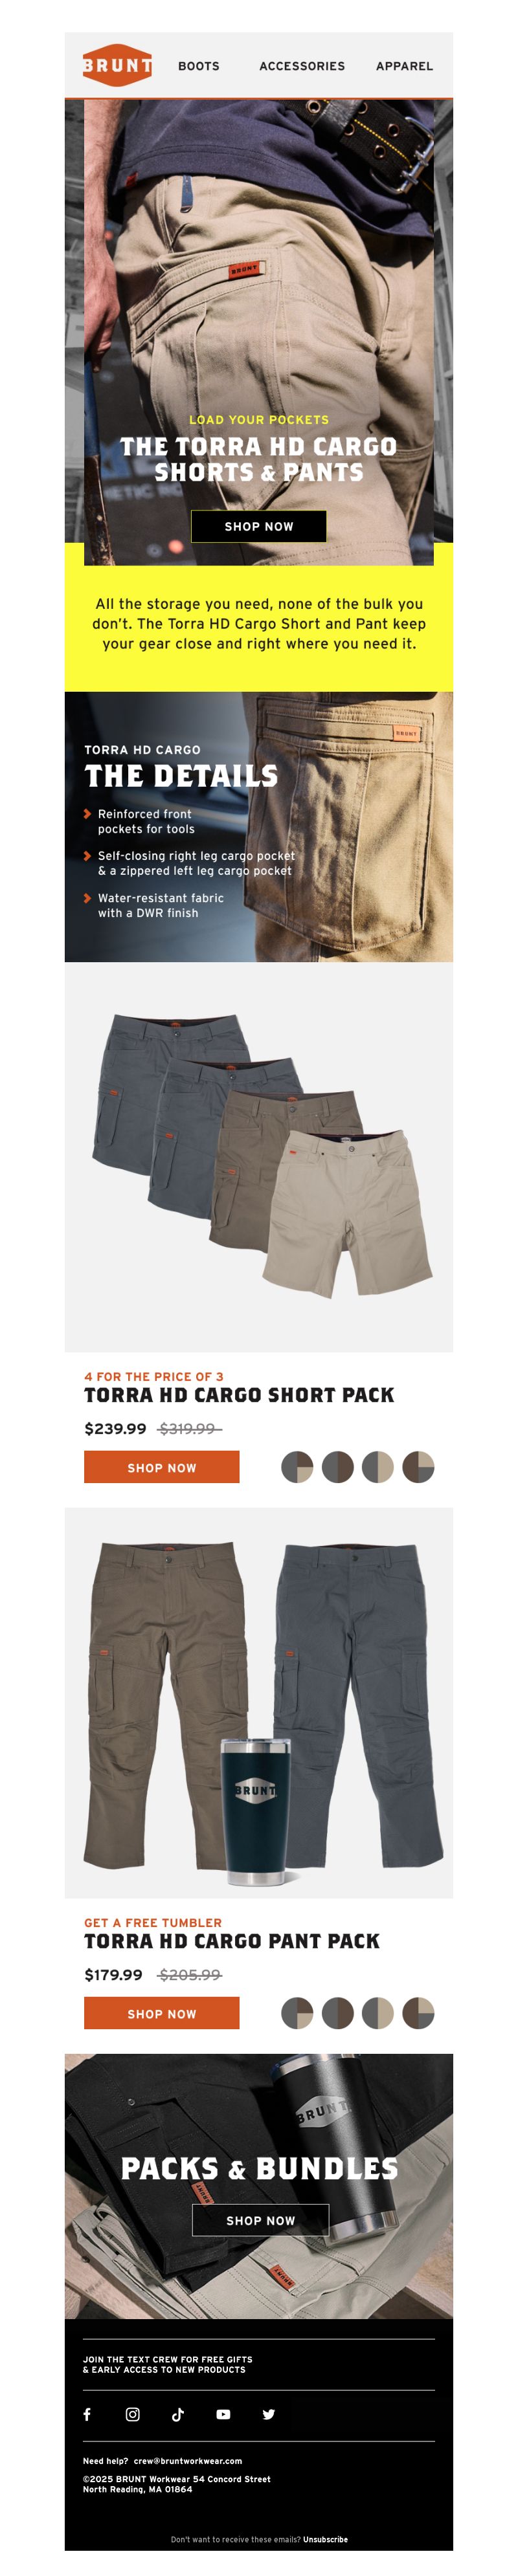Screen dimensions: 518x2576
Task: Click the BRUNT logo in the header
Action: pyautogui.click(x=117, y=65)
